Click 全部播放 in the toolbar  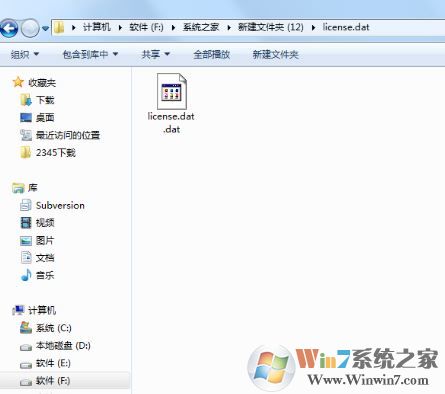pos(212,54)
